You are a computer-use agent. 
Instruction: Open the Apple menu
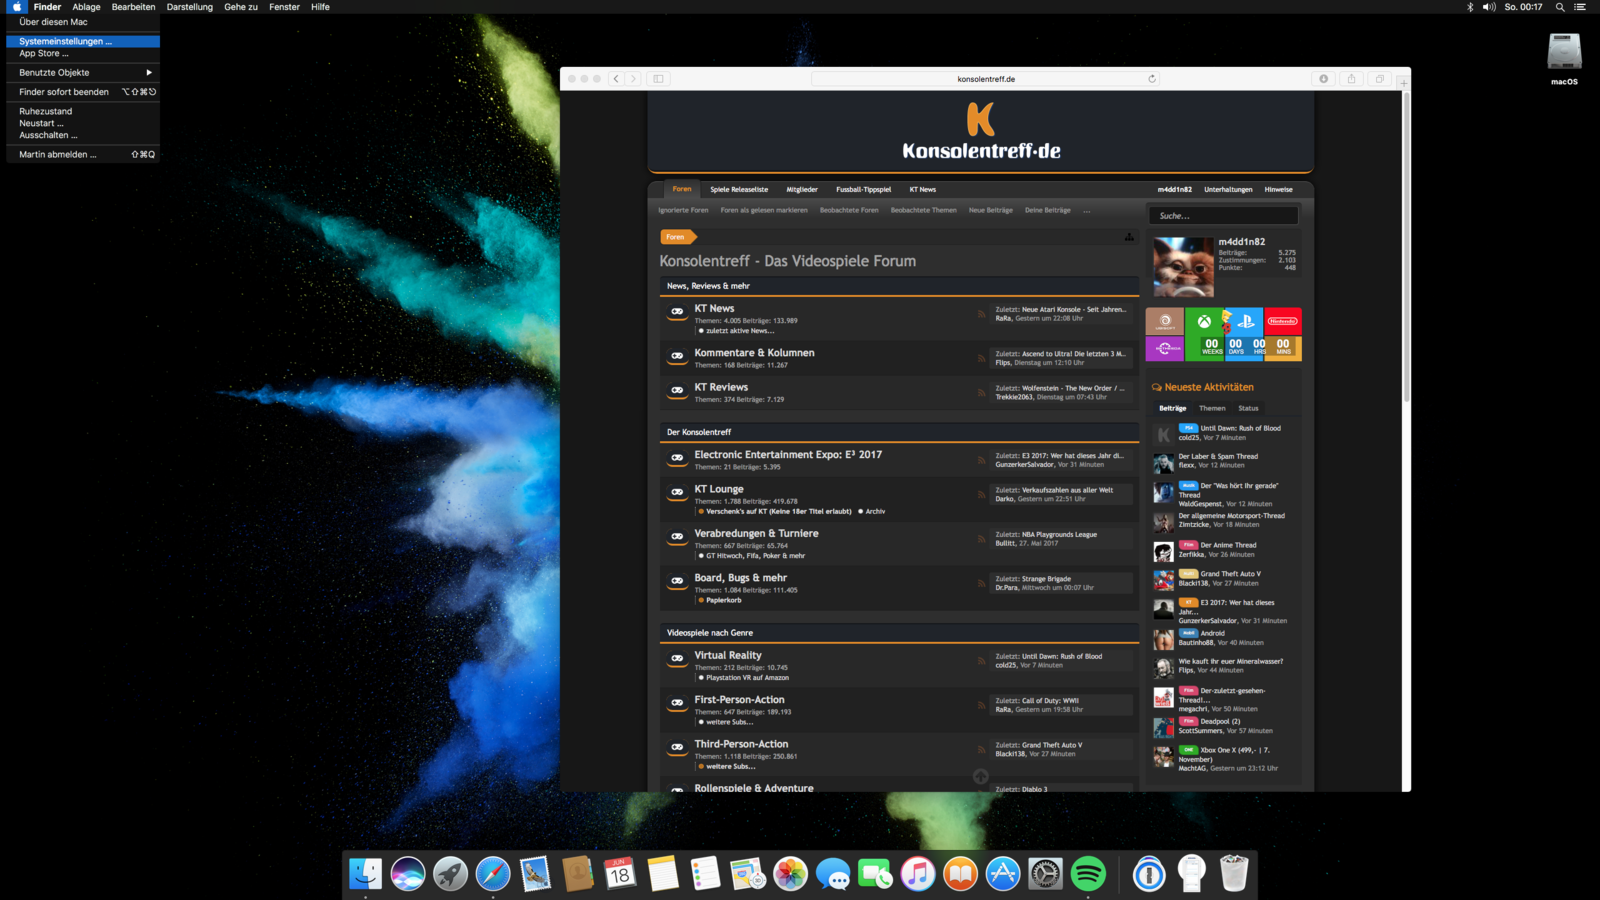pos(17,7)
